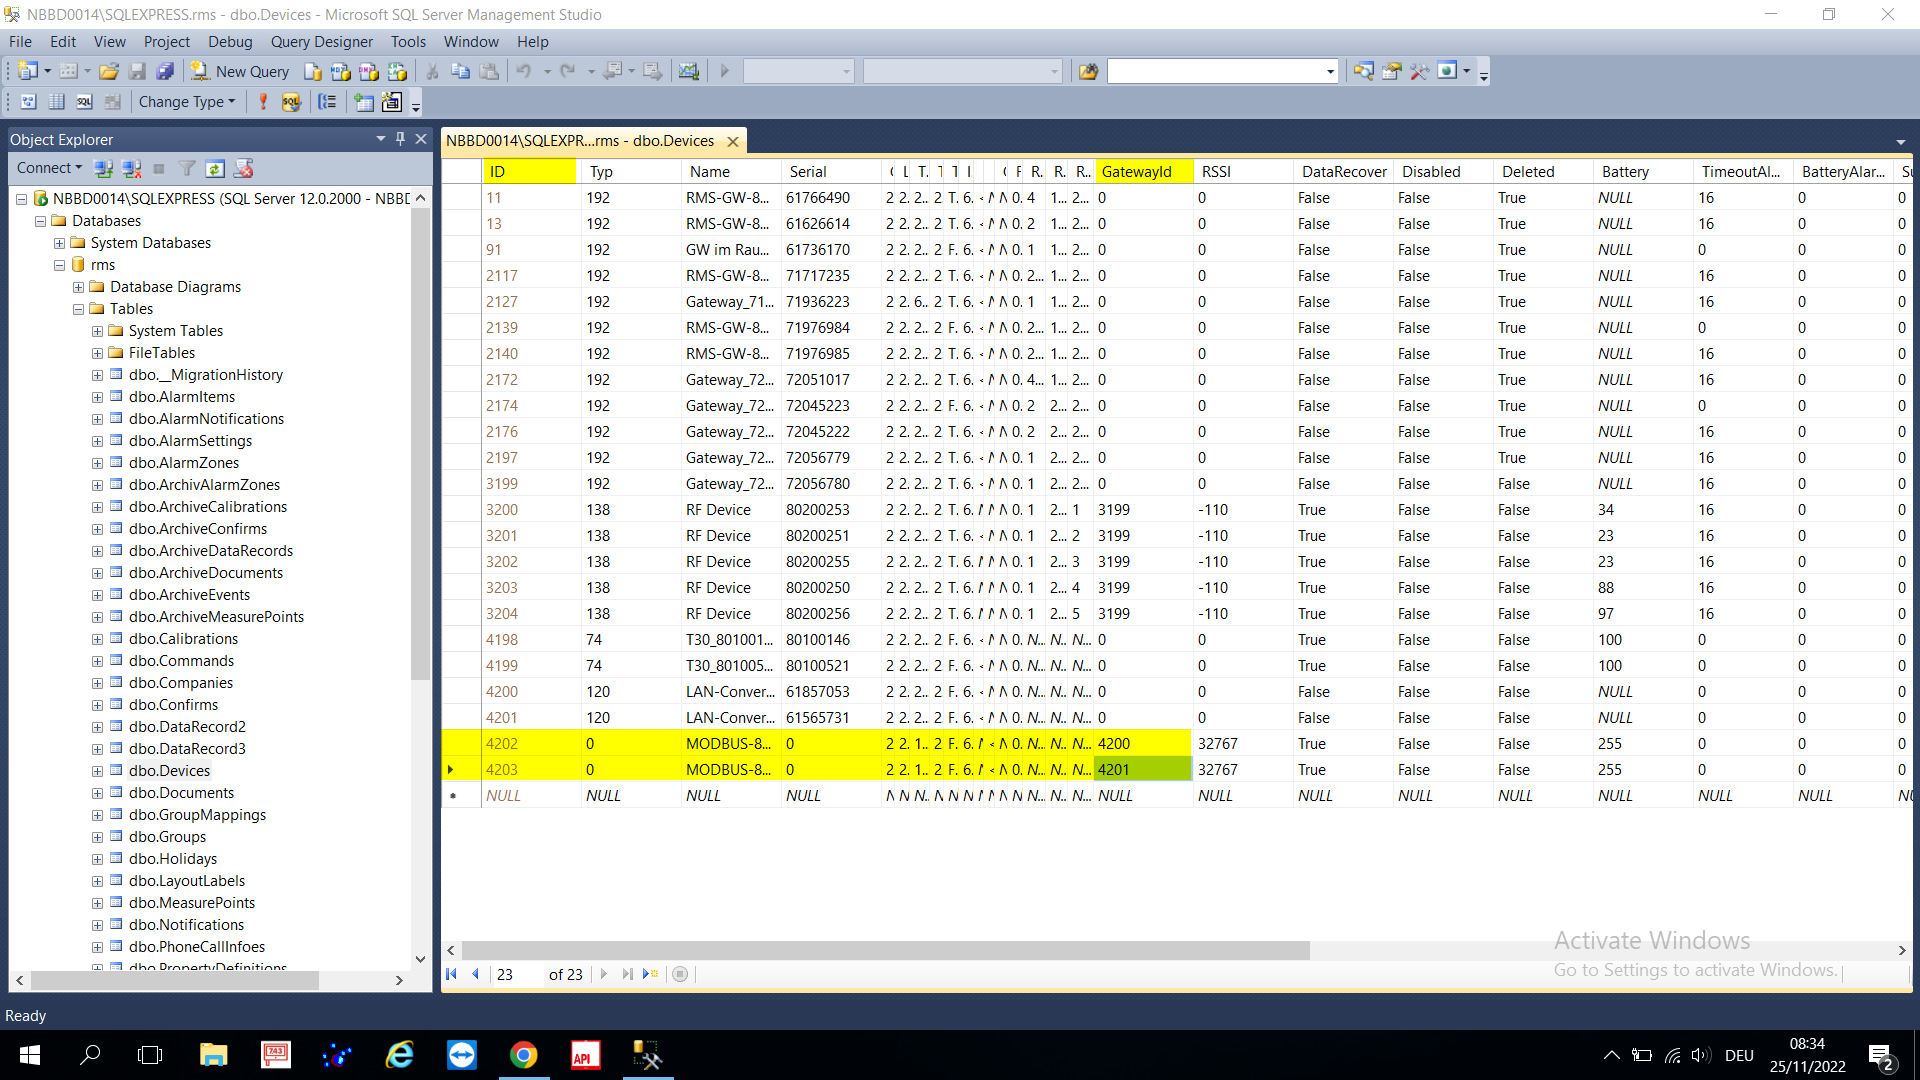Image resolution: width=1920 pixels, height=1080 pixels.
Task: Select the dbo.Groups table in tree
Action: (167, 837)
